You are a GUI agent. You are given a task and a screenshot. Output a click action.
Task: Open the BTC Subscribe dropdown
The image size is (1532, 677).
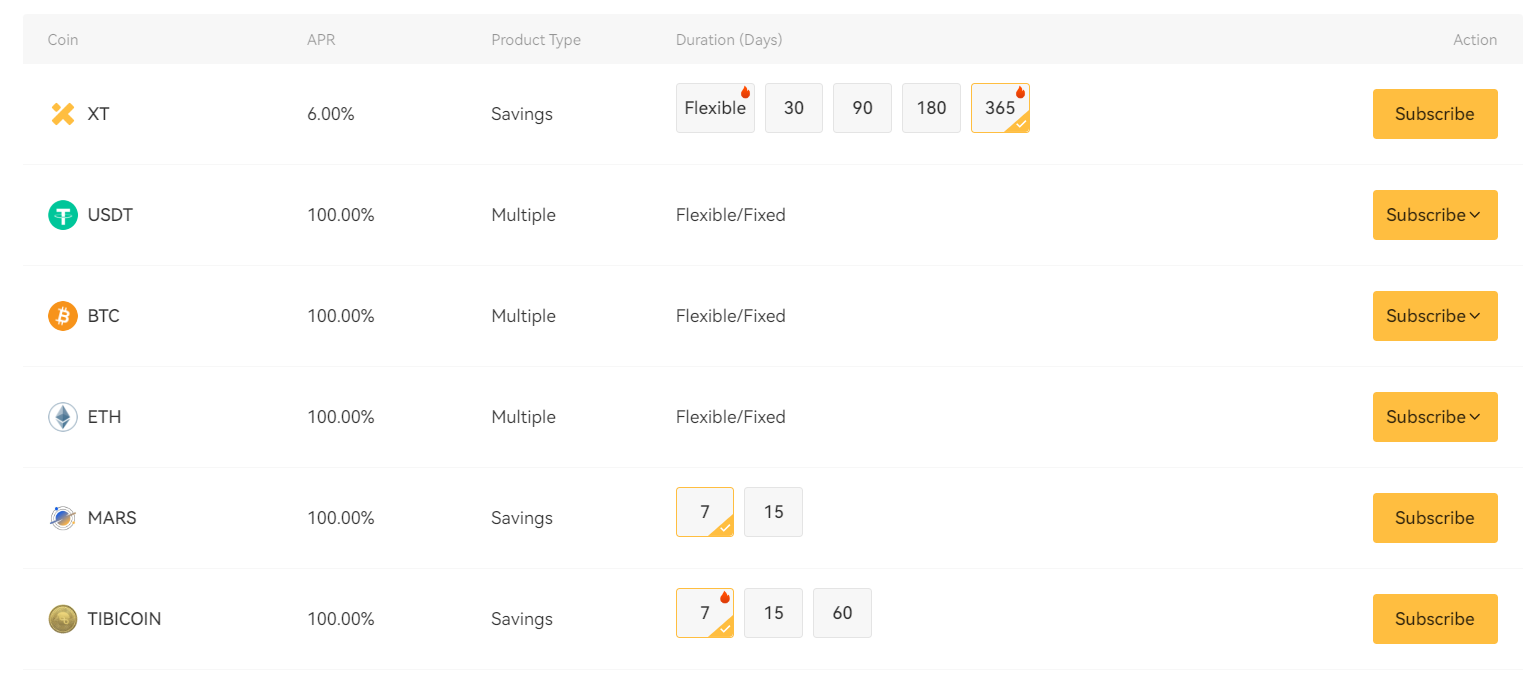(1434, 316)
